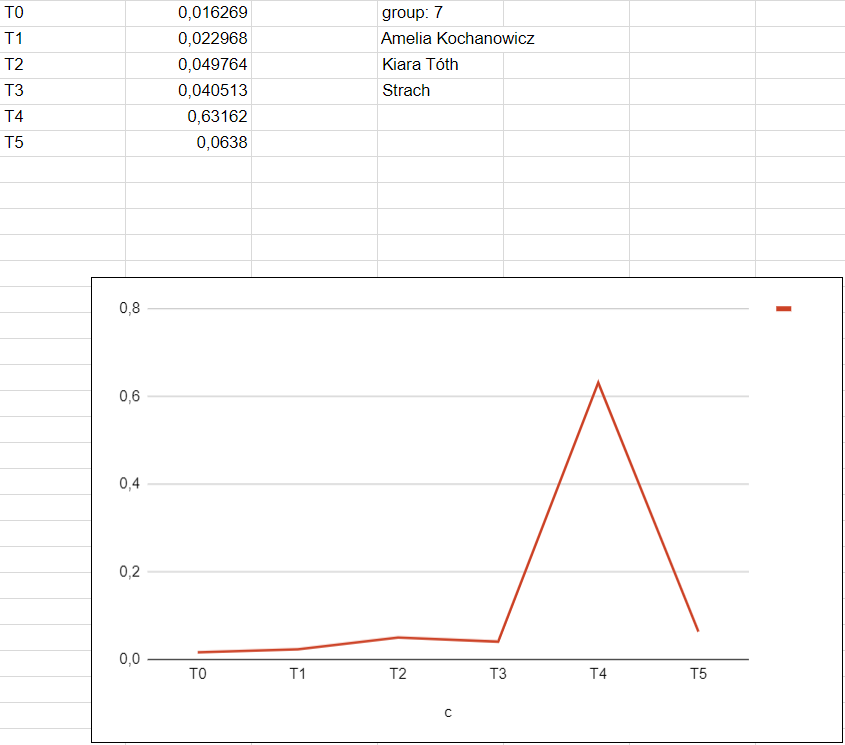Select the 0,4 vertical axis label
The height and width of the screenshot is (745, 845).
[130, 484]
